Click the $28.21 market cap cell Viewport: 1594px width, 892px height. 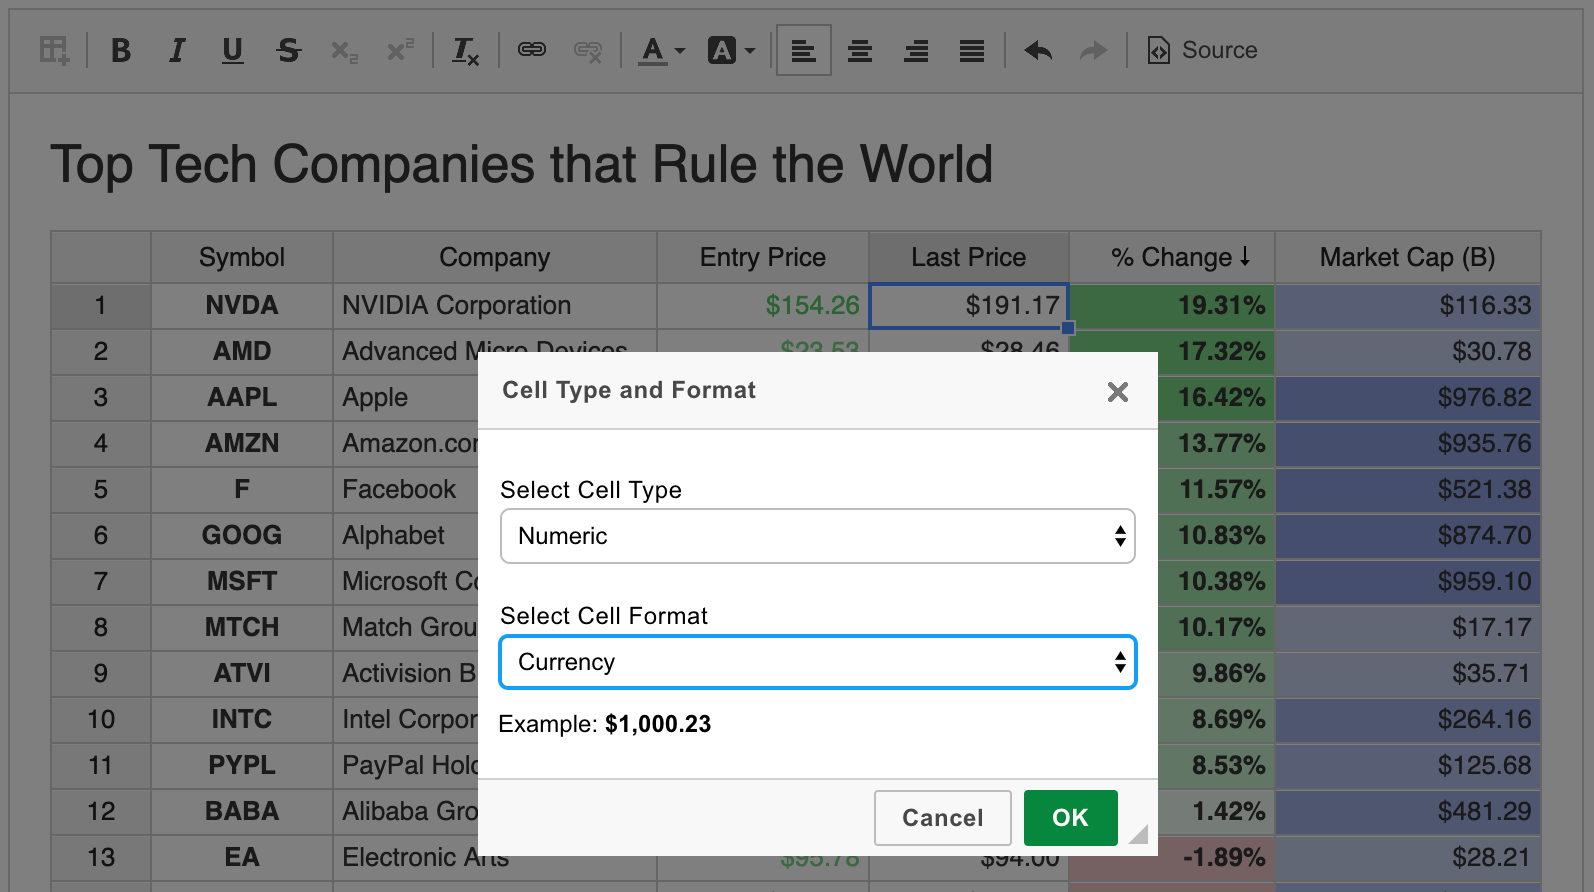1408,858
